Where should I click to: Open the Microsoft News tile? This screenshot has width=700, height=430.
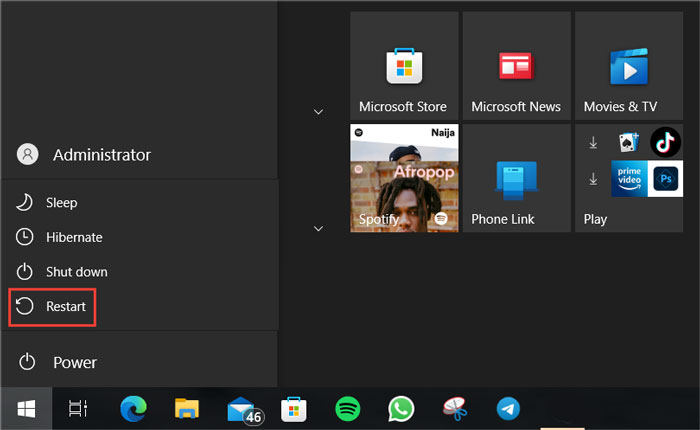[516, 66]
